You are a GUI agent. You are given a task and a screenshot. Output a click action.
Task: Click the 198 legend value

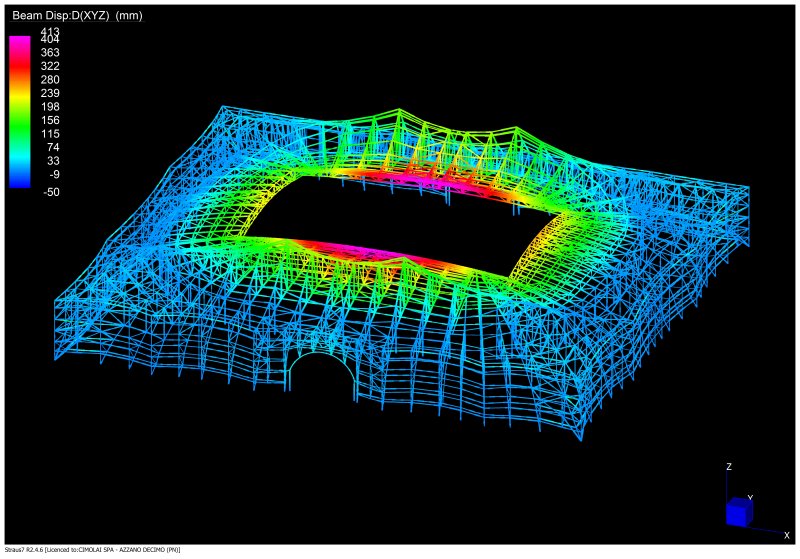50,106
